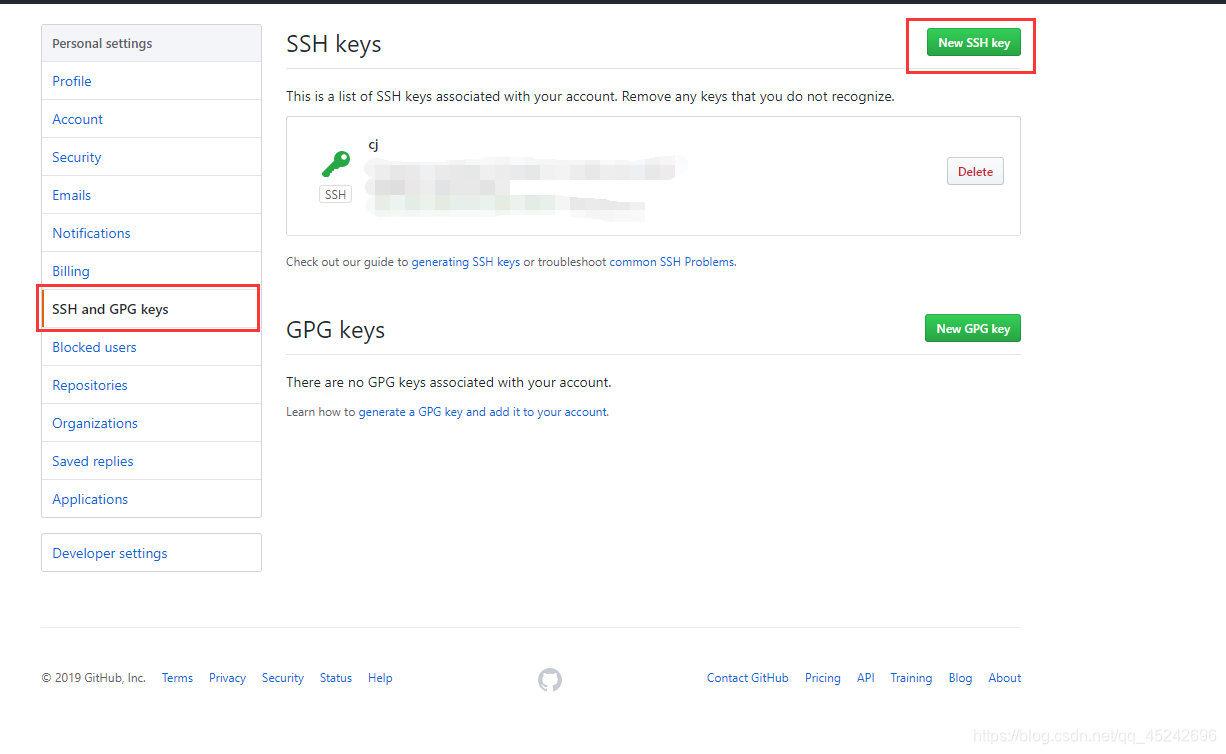Open the Blocked users page

[94, 346]
